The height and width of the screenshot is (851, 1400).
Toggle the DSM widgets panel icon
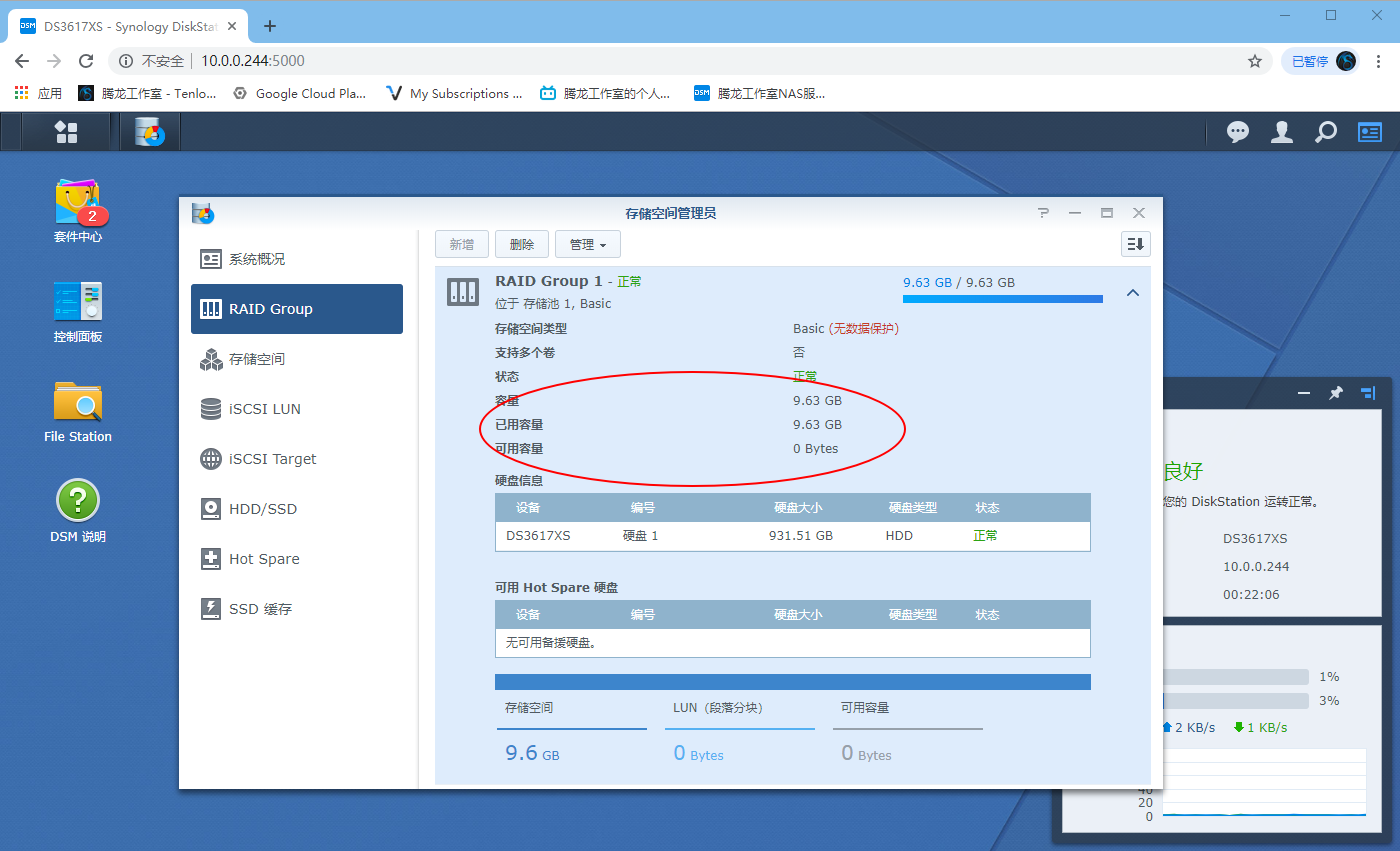[1369, 132]
